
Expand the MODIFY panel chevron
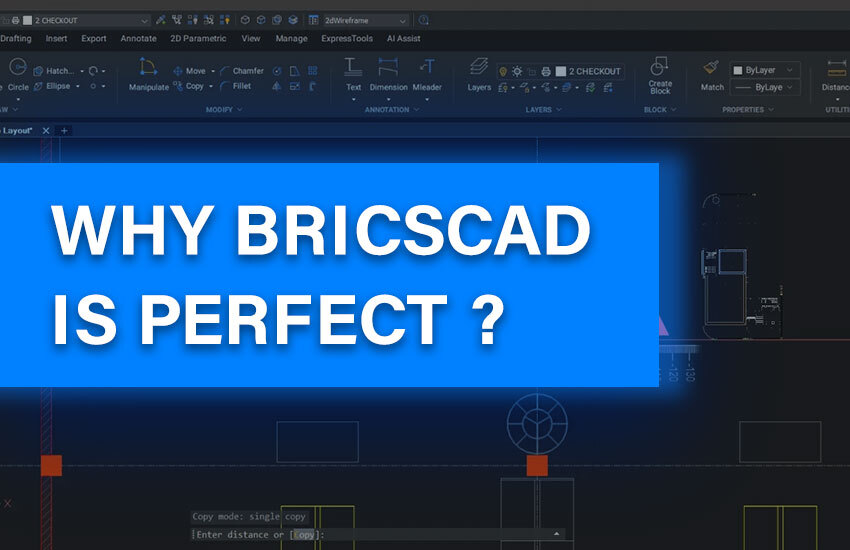pyautogui.click(x=240, y=109)
